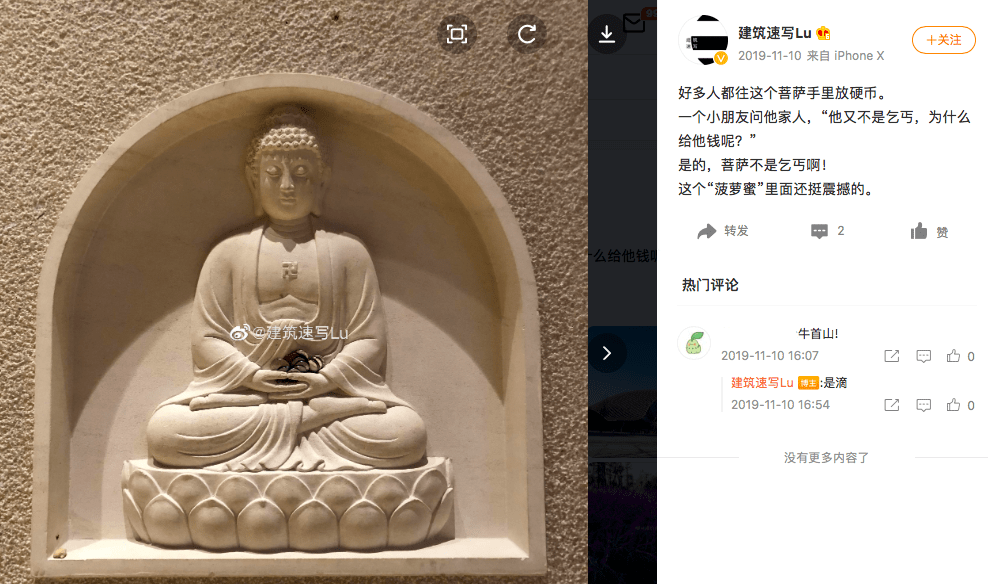Image resolution: width=988 pixels, height=584 pixels.
Task: Like the 牛首山! comment
Action: click(953, 356)
